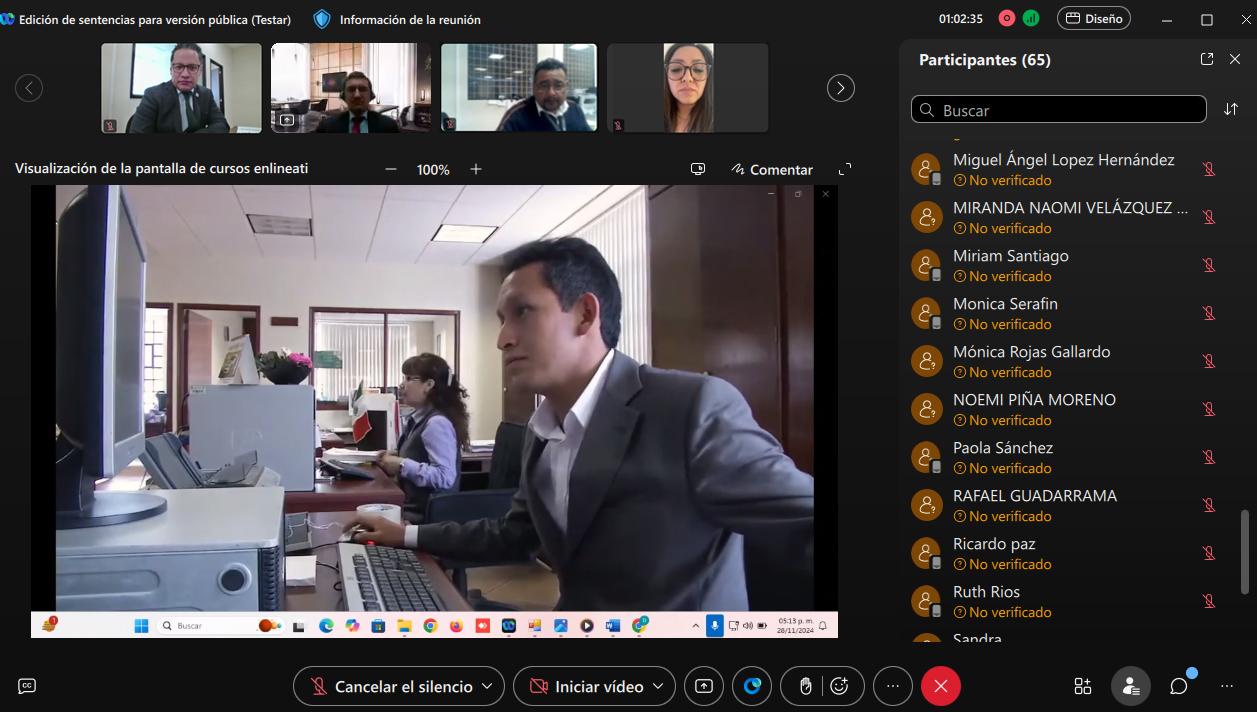Image resolution: width=1257 pixels, height=712 pixels.
Task: Pop out the Participantes panel
Action: pos(1207,60)
